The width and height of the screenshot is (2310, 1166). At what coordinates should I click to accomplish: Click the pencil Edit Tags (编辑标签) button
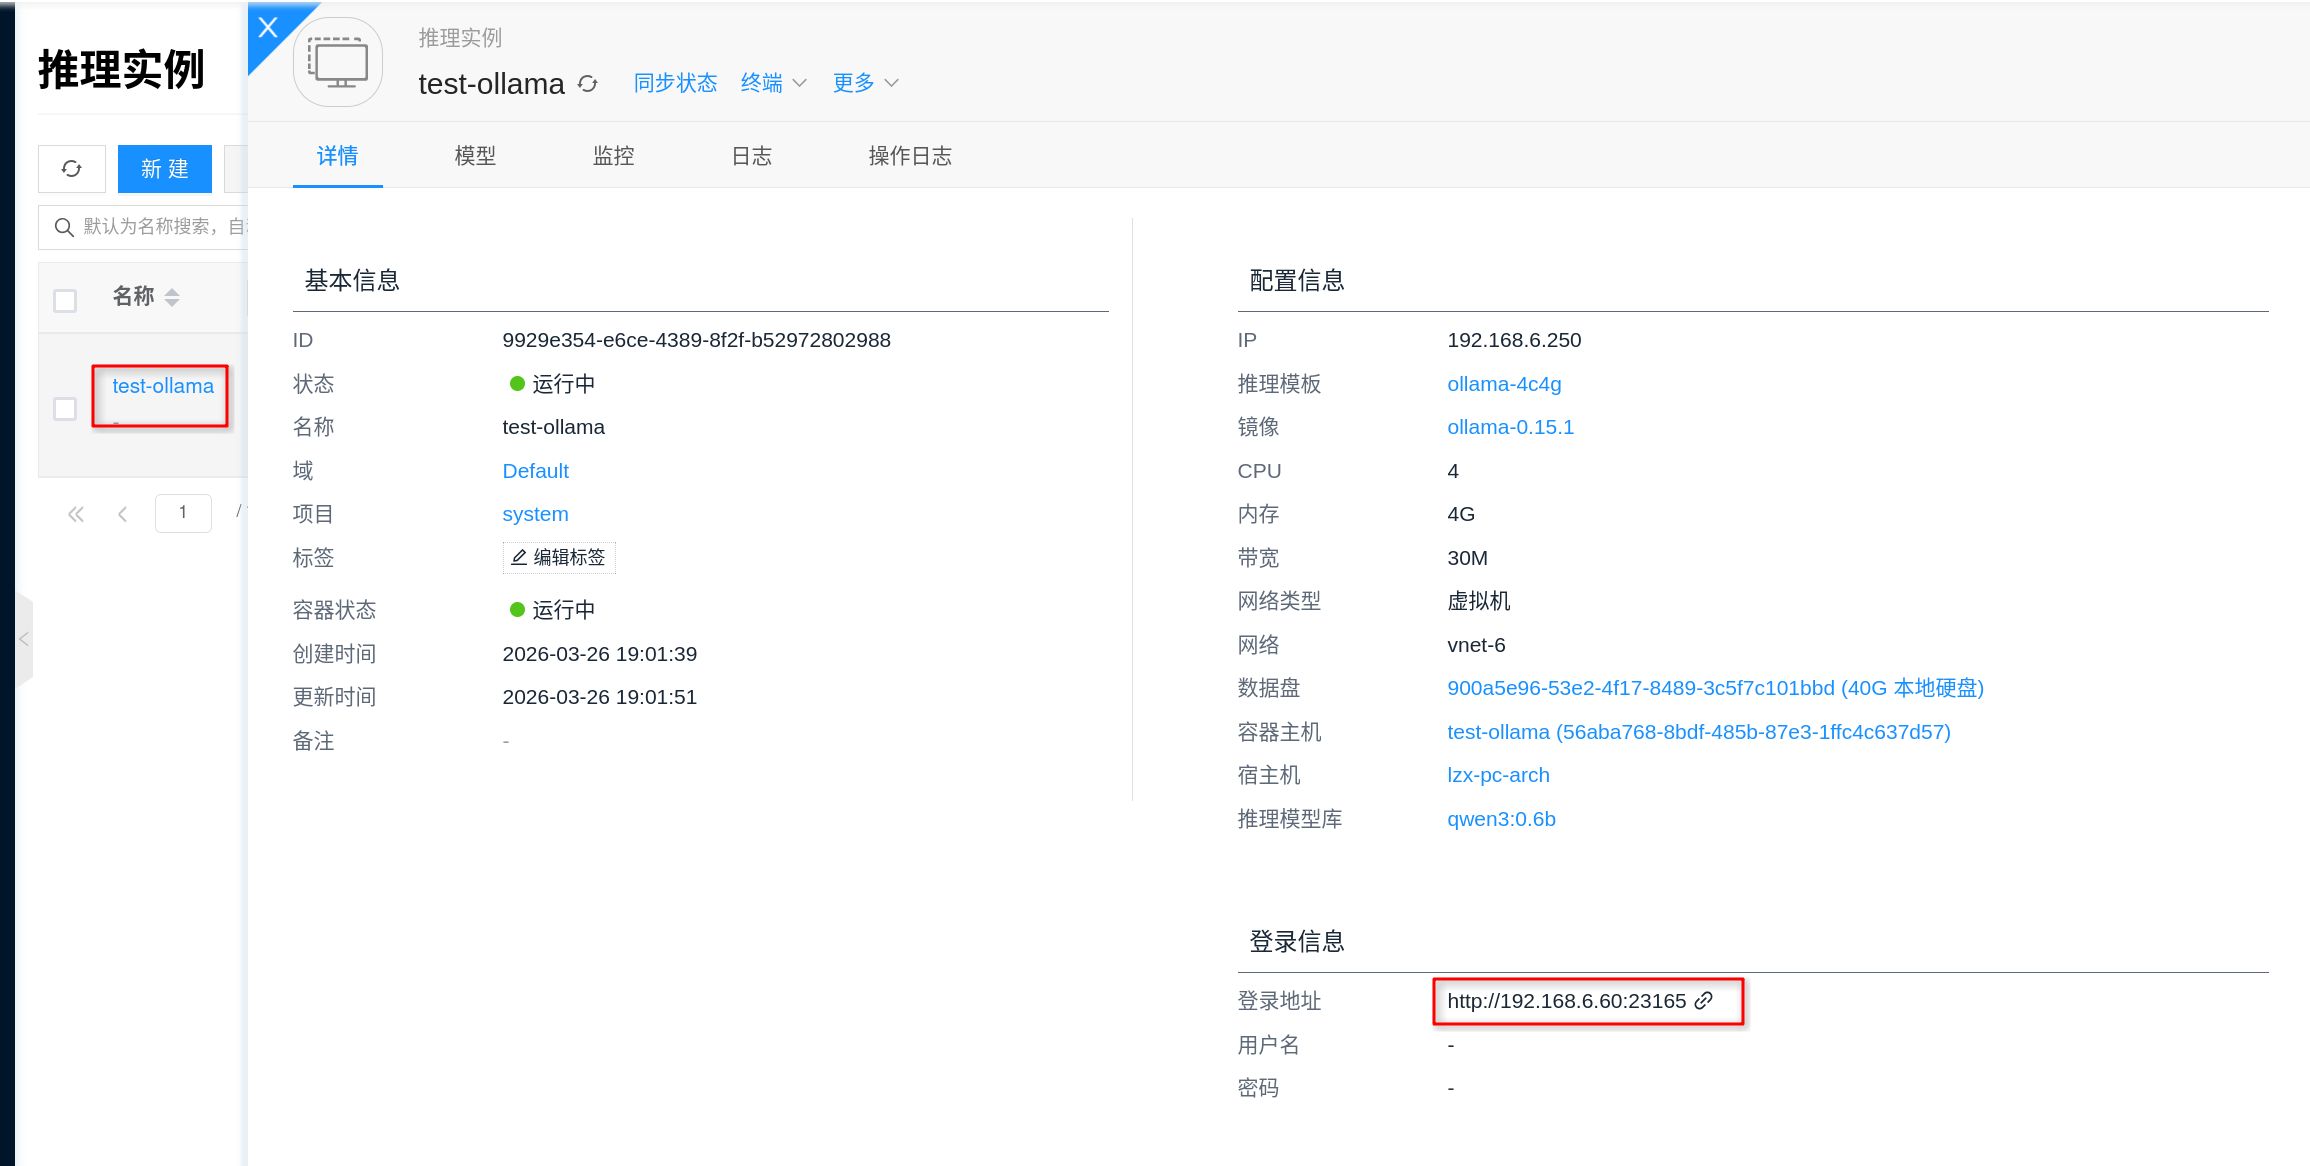[559, 558]
